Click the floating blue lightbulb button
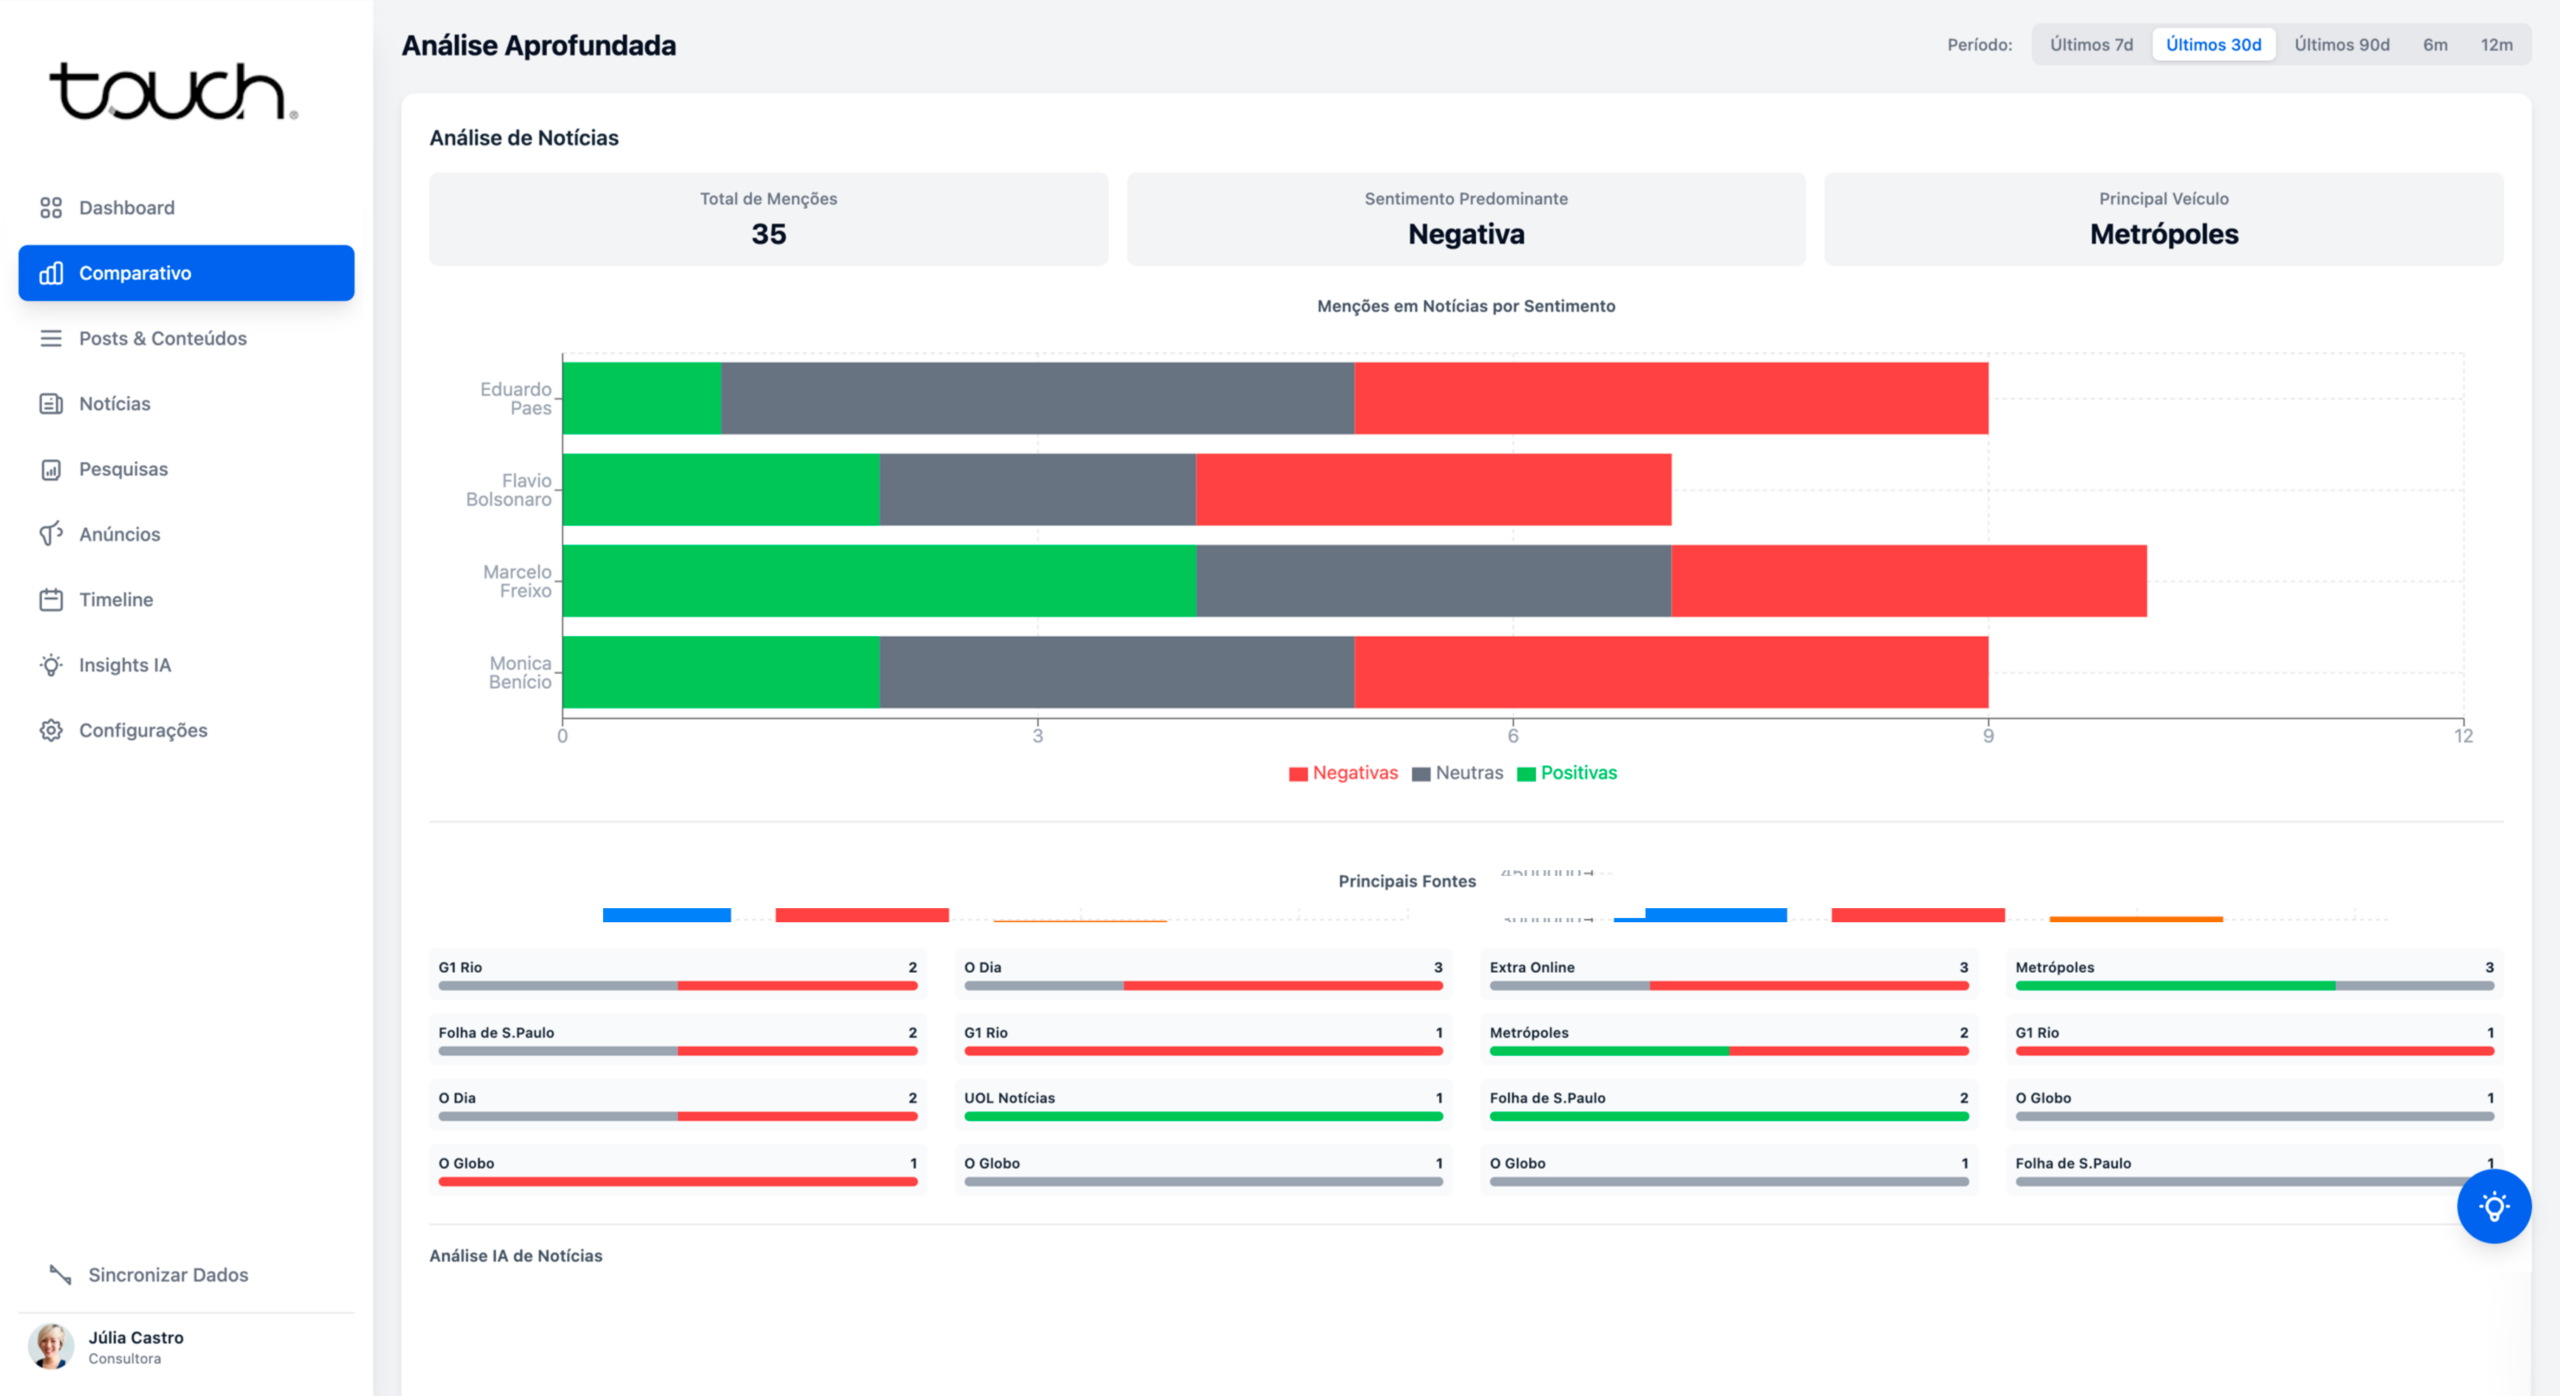The height and width of the screenshot is (1396, 2560). pyautogui.click(x=2493, y=1206)
